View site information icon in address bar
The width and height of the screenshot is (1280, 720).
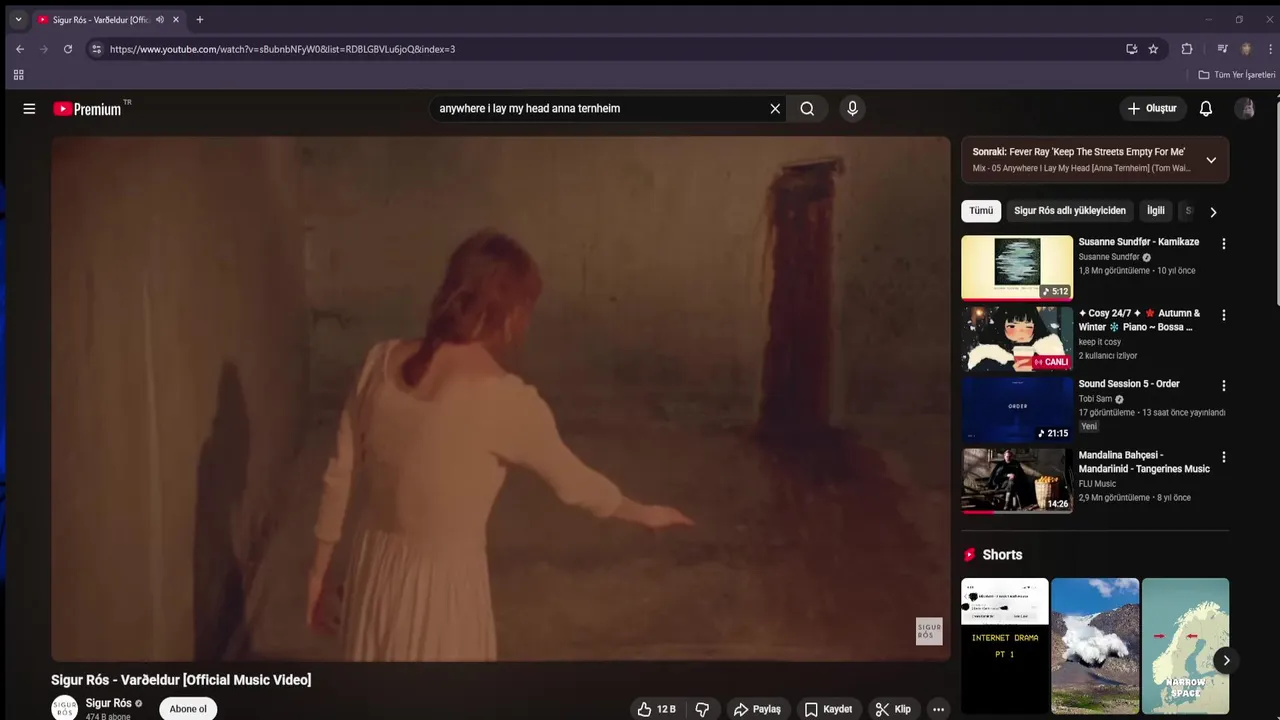[96, 49]
